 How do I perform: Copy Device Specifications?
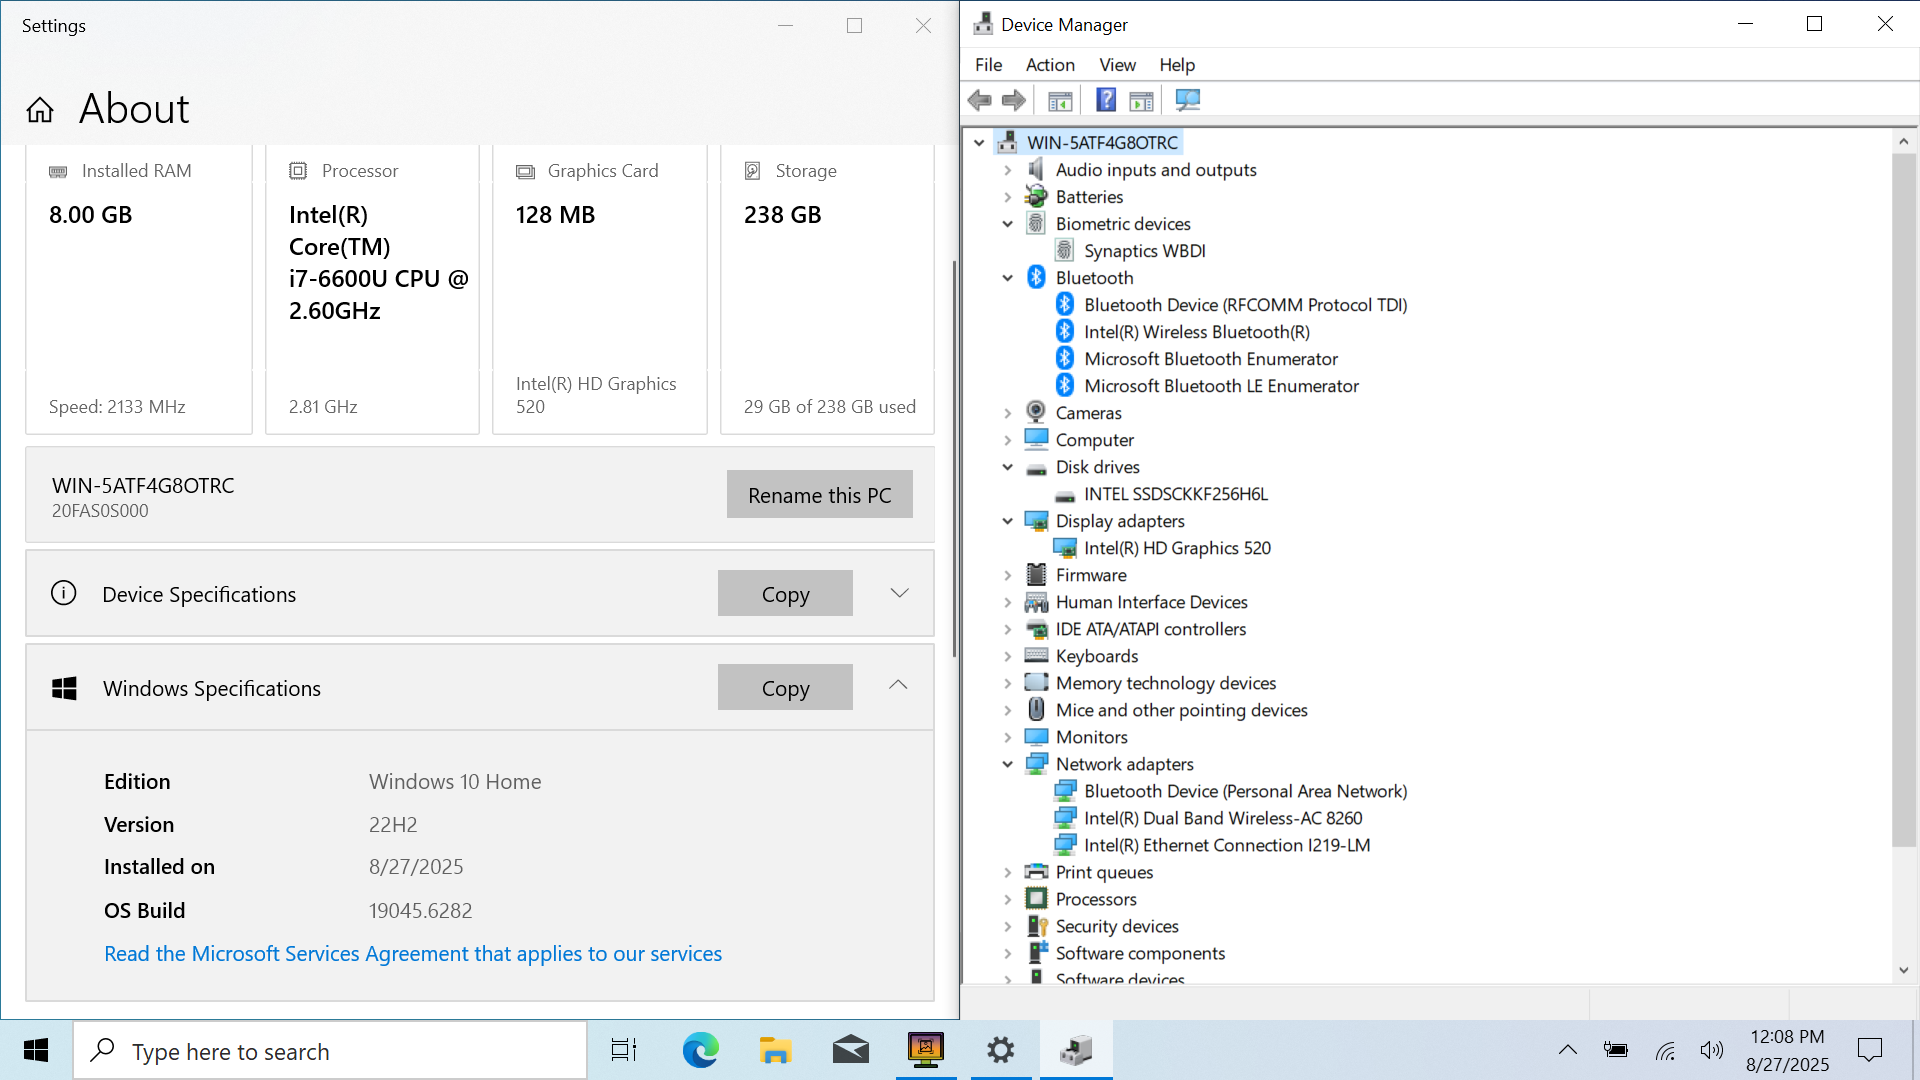pos(785,594)
